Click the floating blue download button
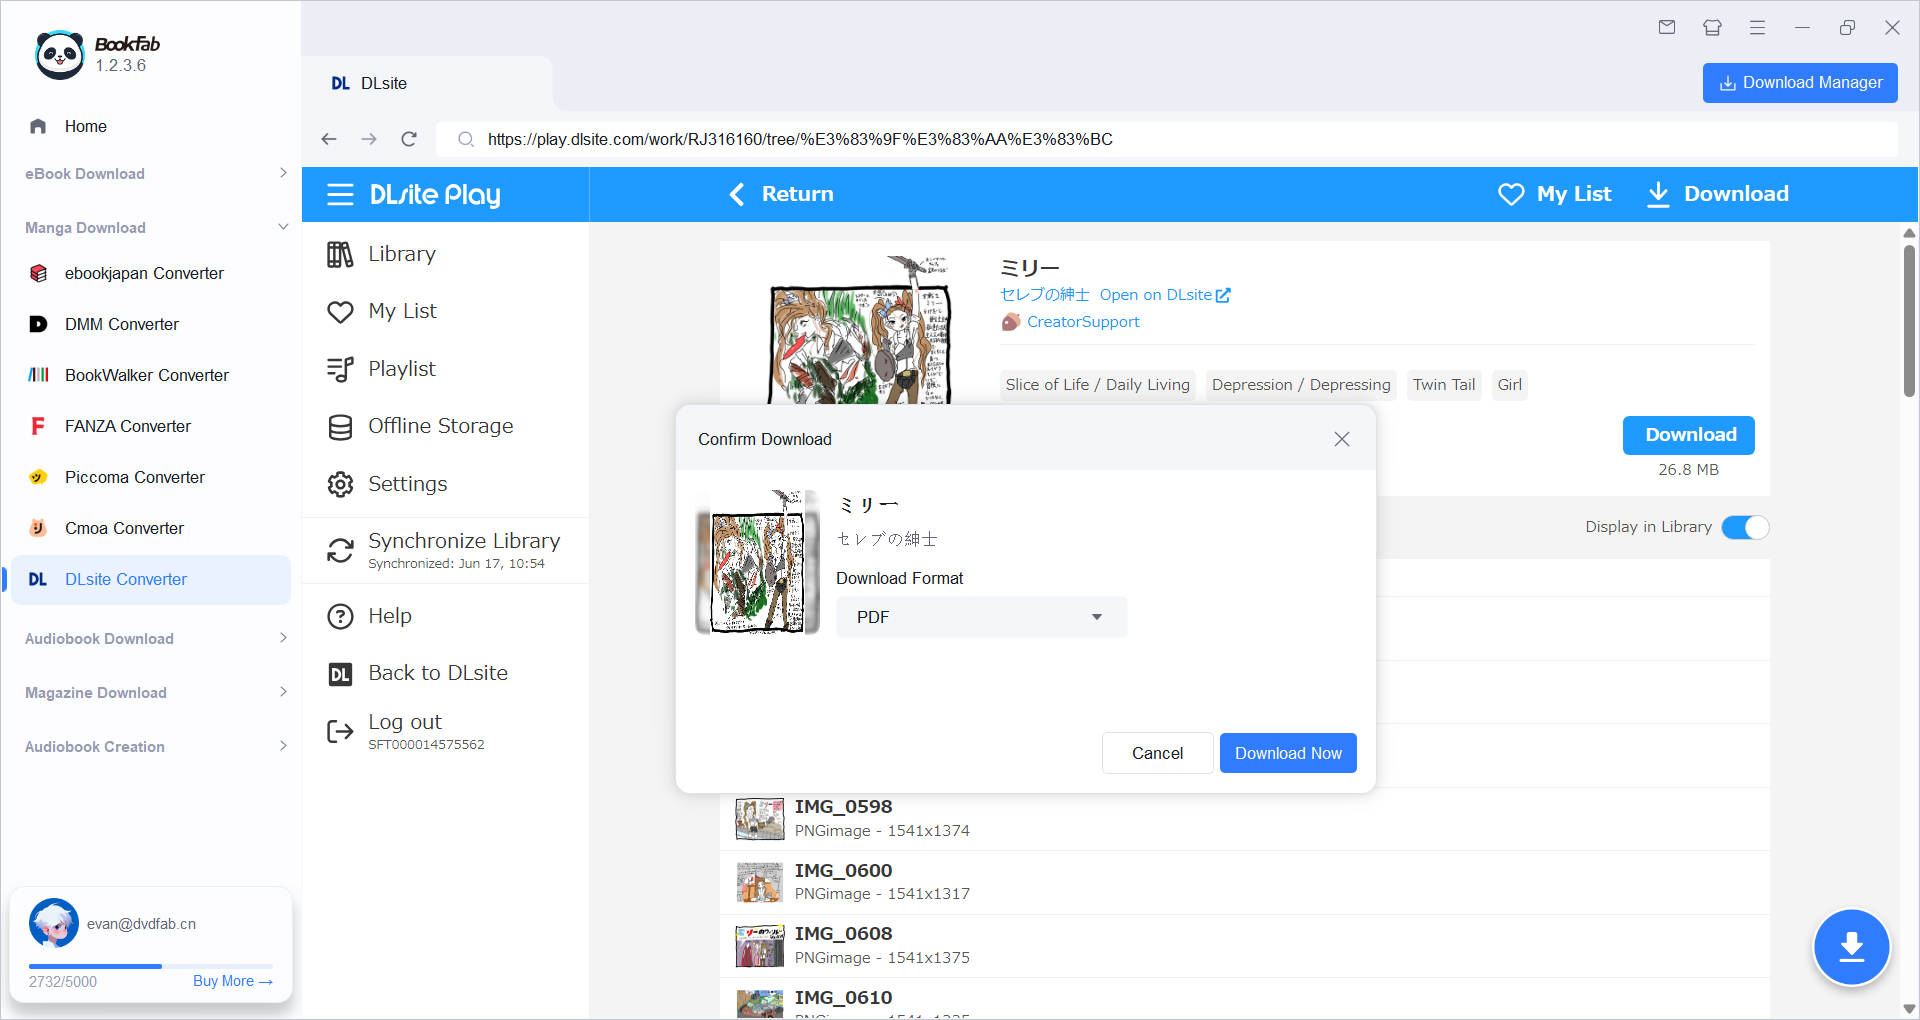1920x1020 pixels. click(x=1851, y=946)
